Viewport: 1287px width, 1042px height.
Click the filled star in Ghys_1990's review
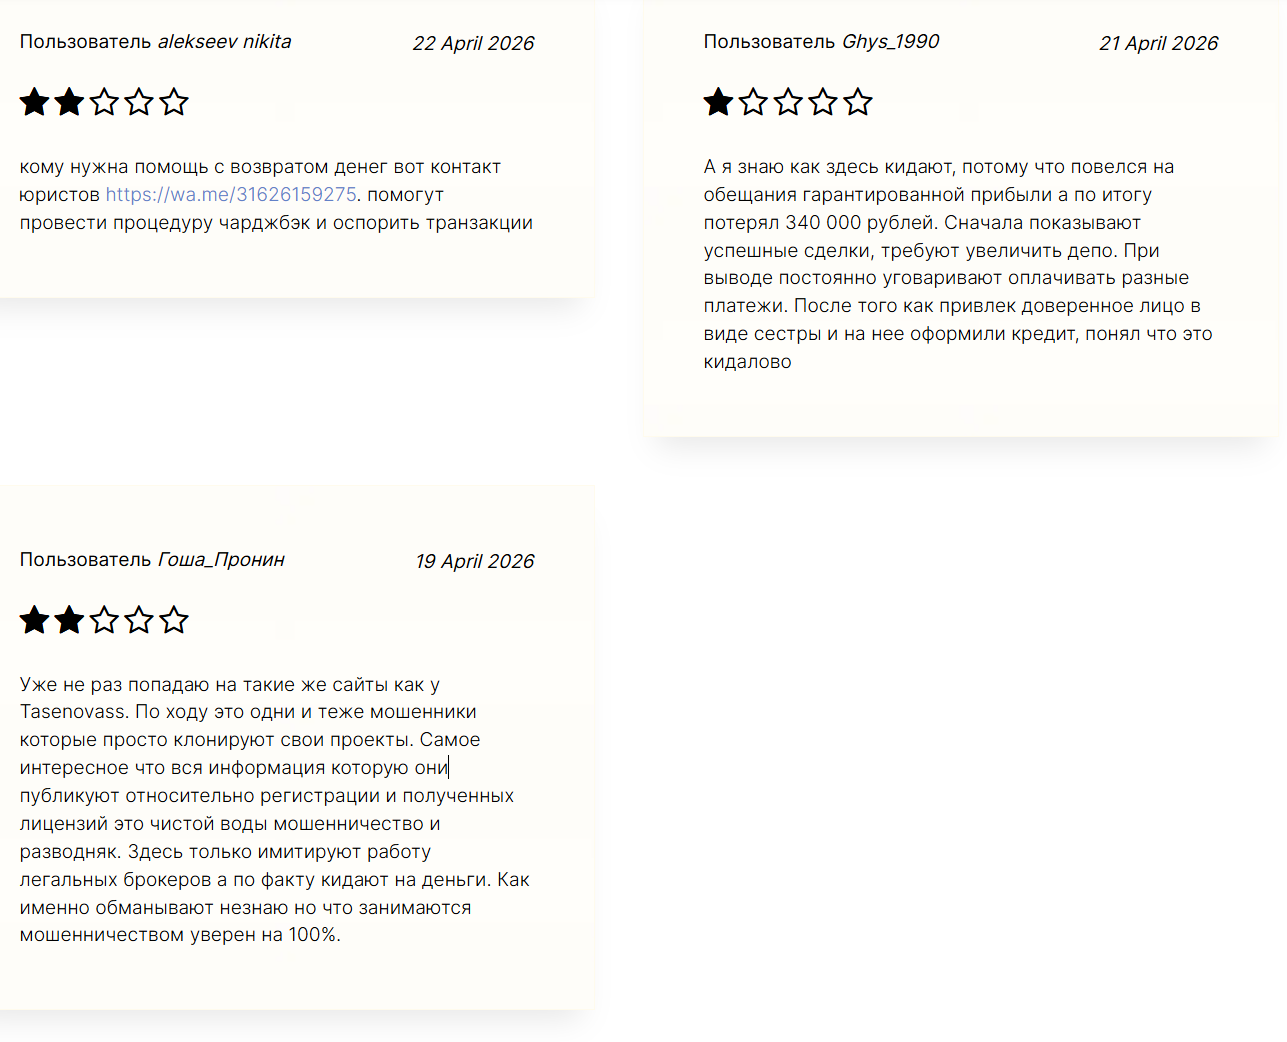coord(719,102)
